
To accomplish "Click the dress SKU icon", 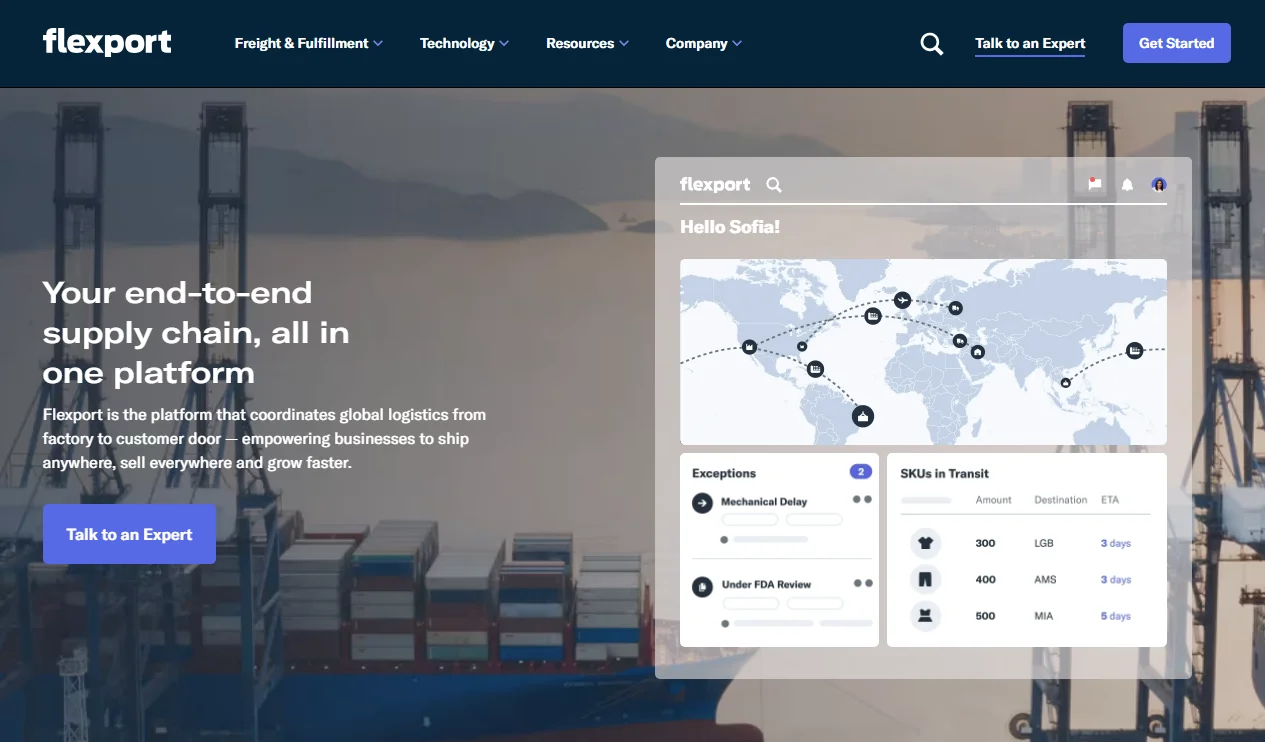I will (925, 616).
